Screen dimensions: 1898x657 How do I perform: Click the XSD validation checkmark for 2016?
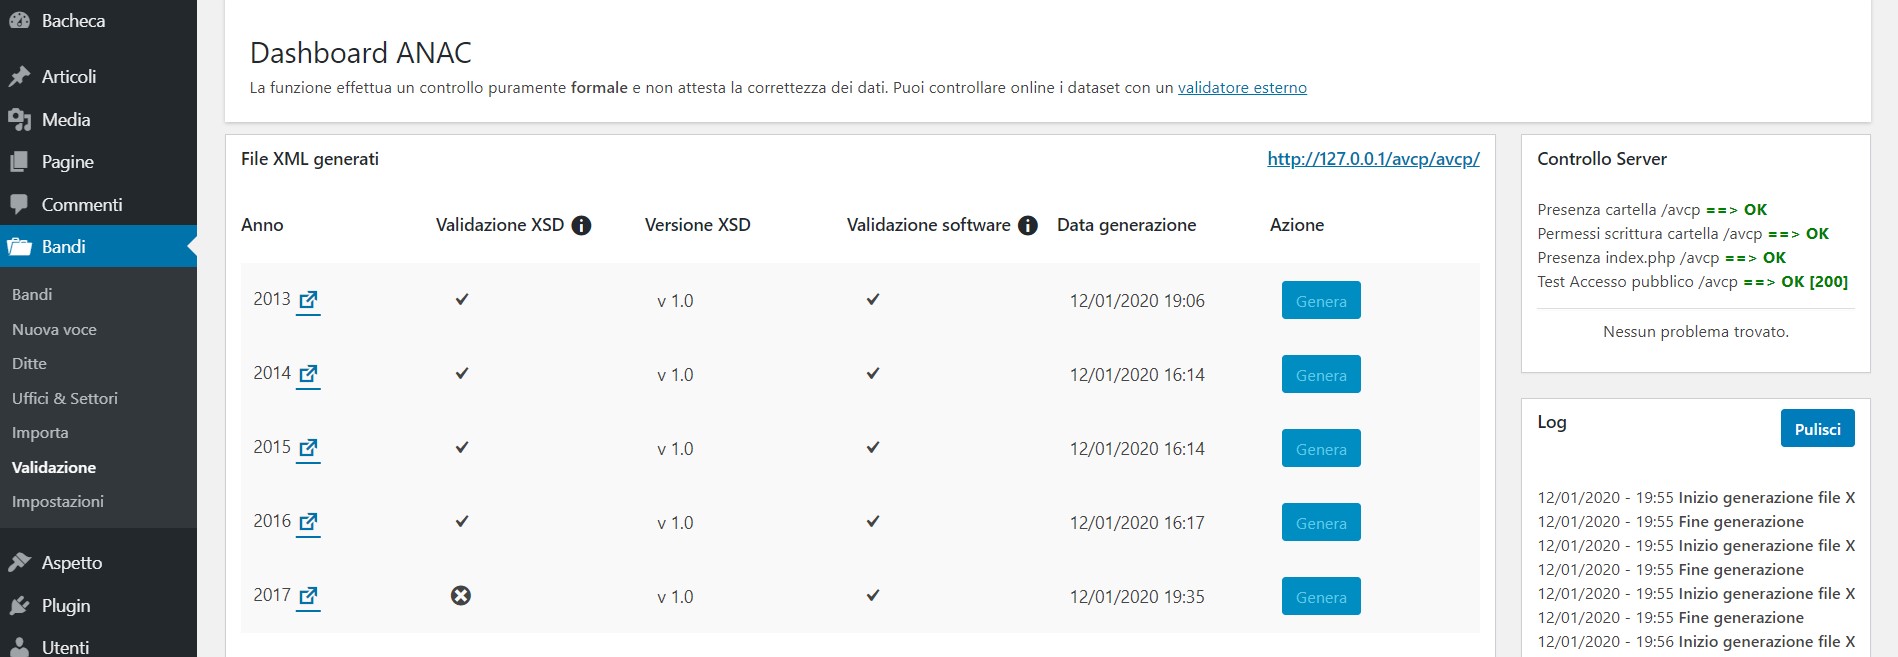[462, 521]
